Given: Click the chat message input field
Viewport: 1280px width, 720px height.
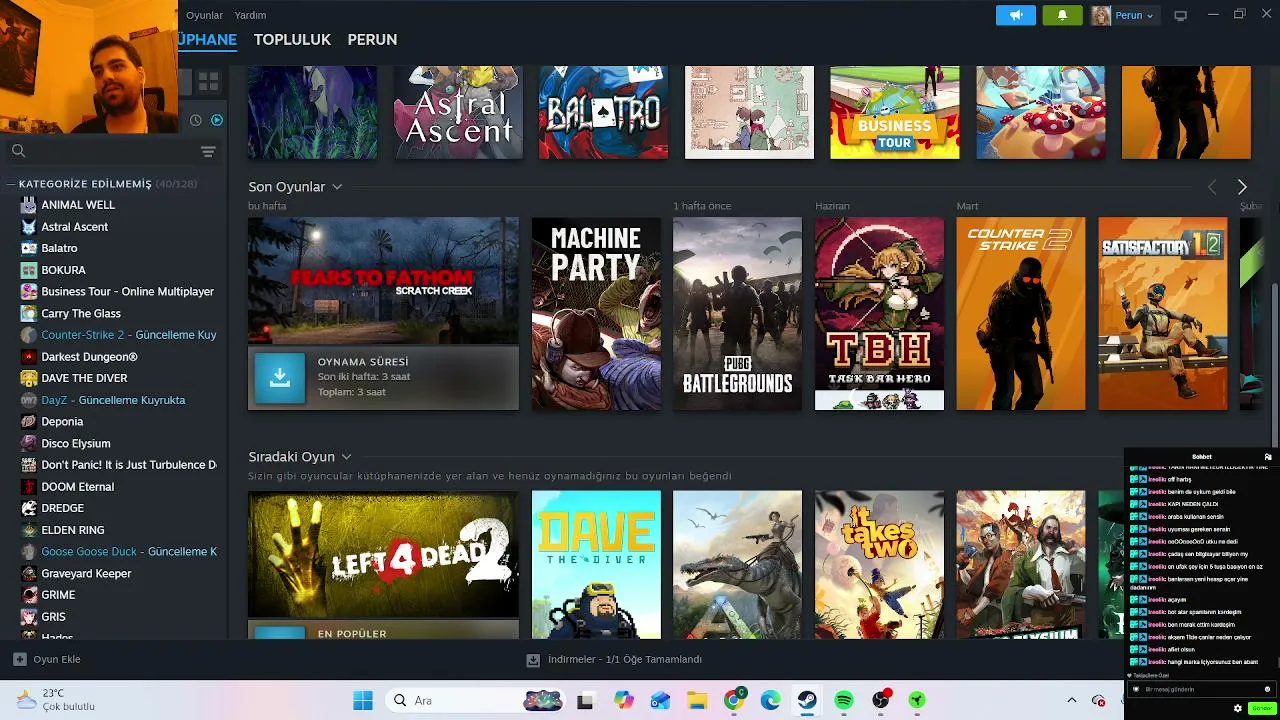Looking at the screenshot, I should pyautogui.click(x=1200, y=689).
